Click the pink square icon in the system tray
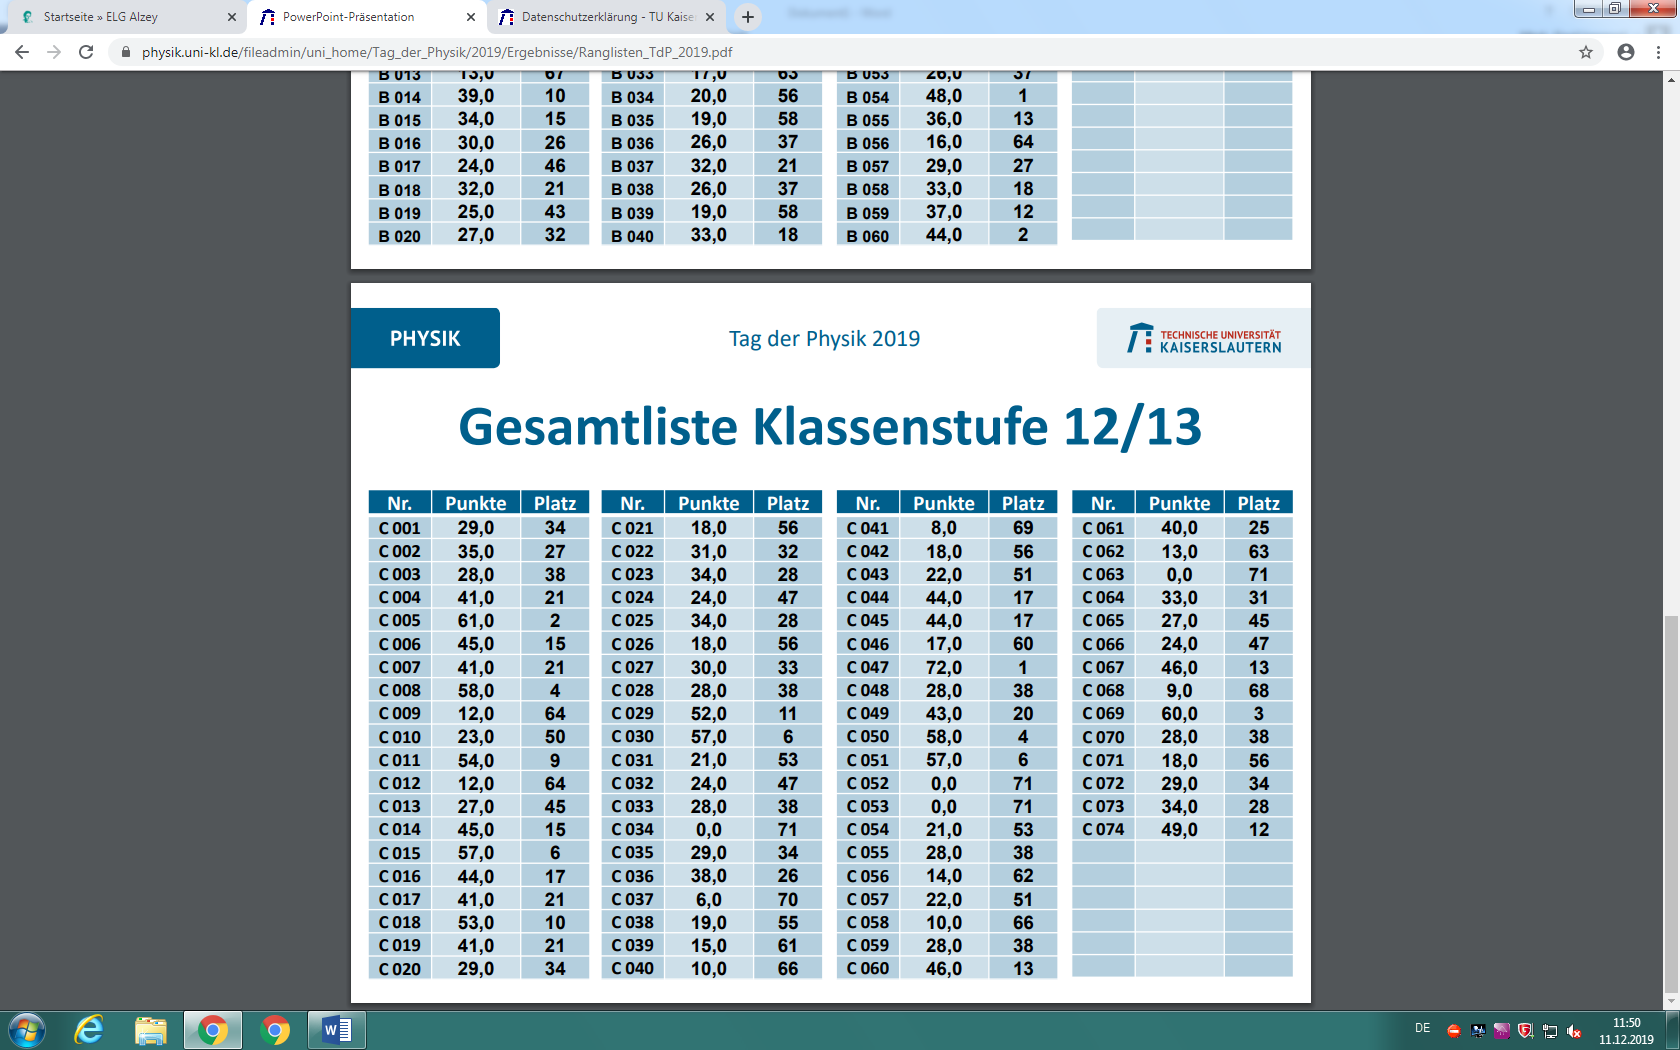The image size is (1680, 1050). point(1502,1031)
